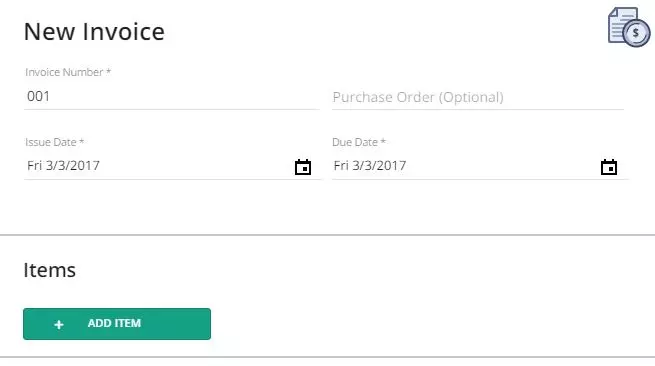The width and height of the screenshot is (655, 366).
Task: Place cursor on the 001 invoice value
Action: point(38,97)
